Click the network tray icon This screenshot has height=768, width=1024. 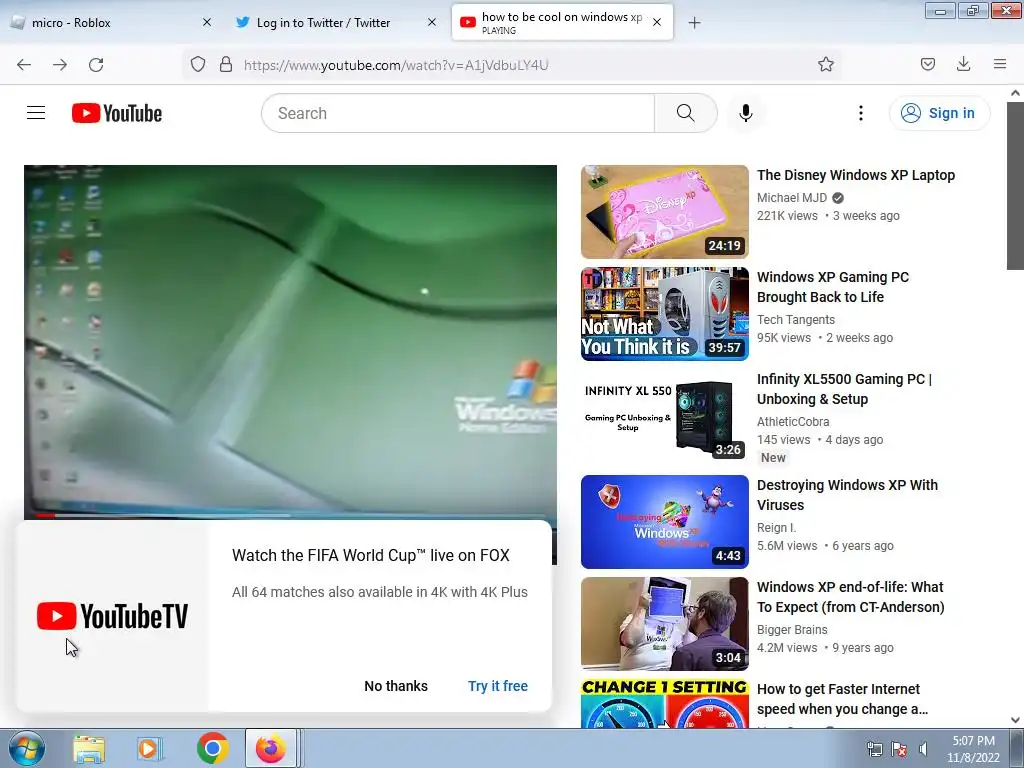coord(874,749)
